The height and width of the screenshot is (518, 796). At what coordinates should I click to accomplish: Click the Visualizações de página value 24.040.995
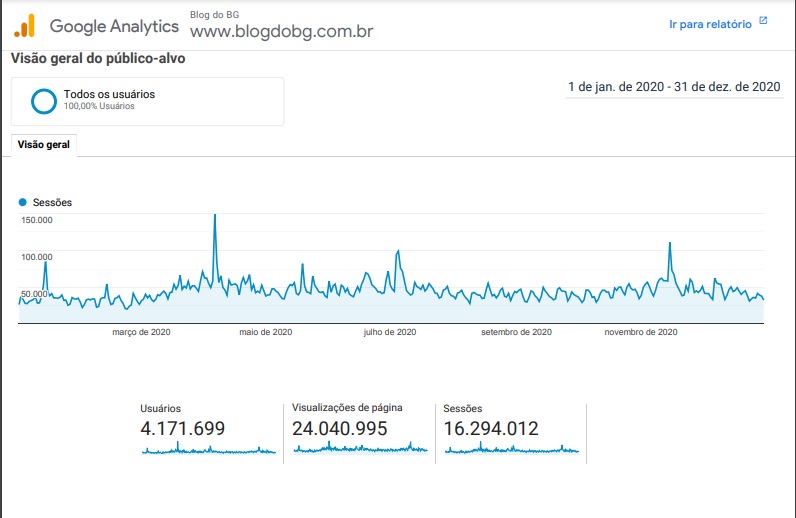coord(340,429)
